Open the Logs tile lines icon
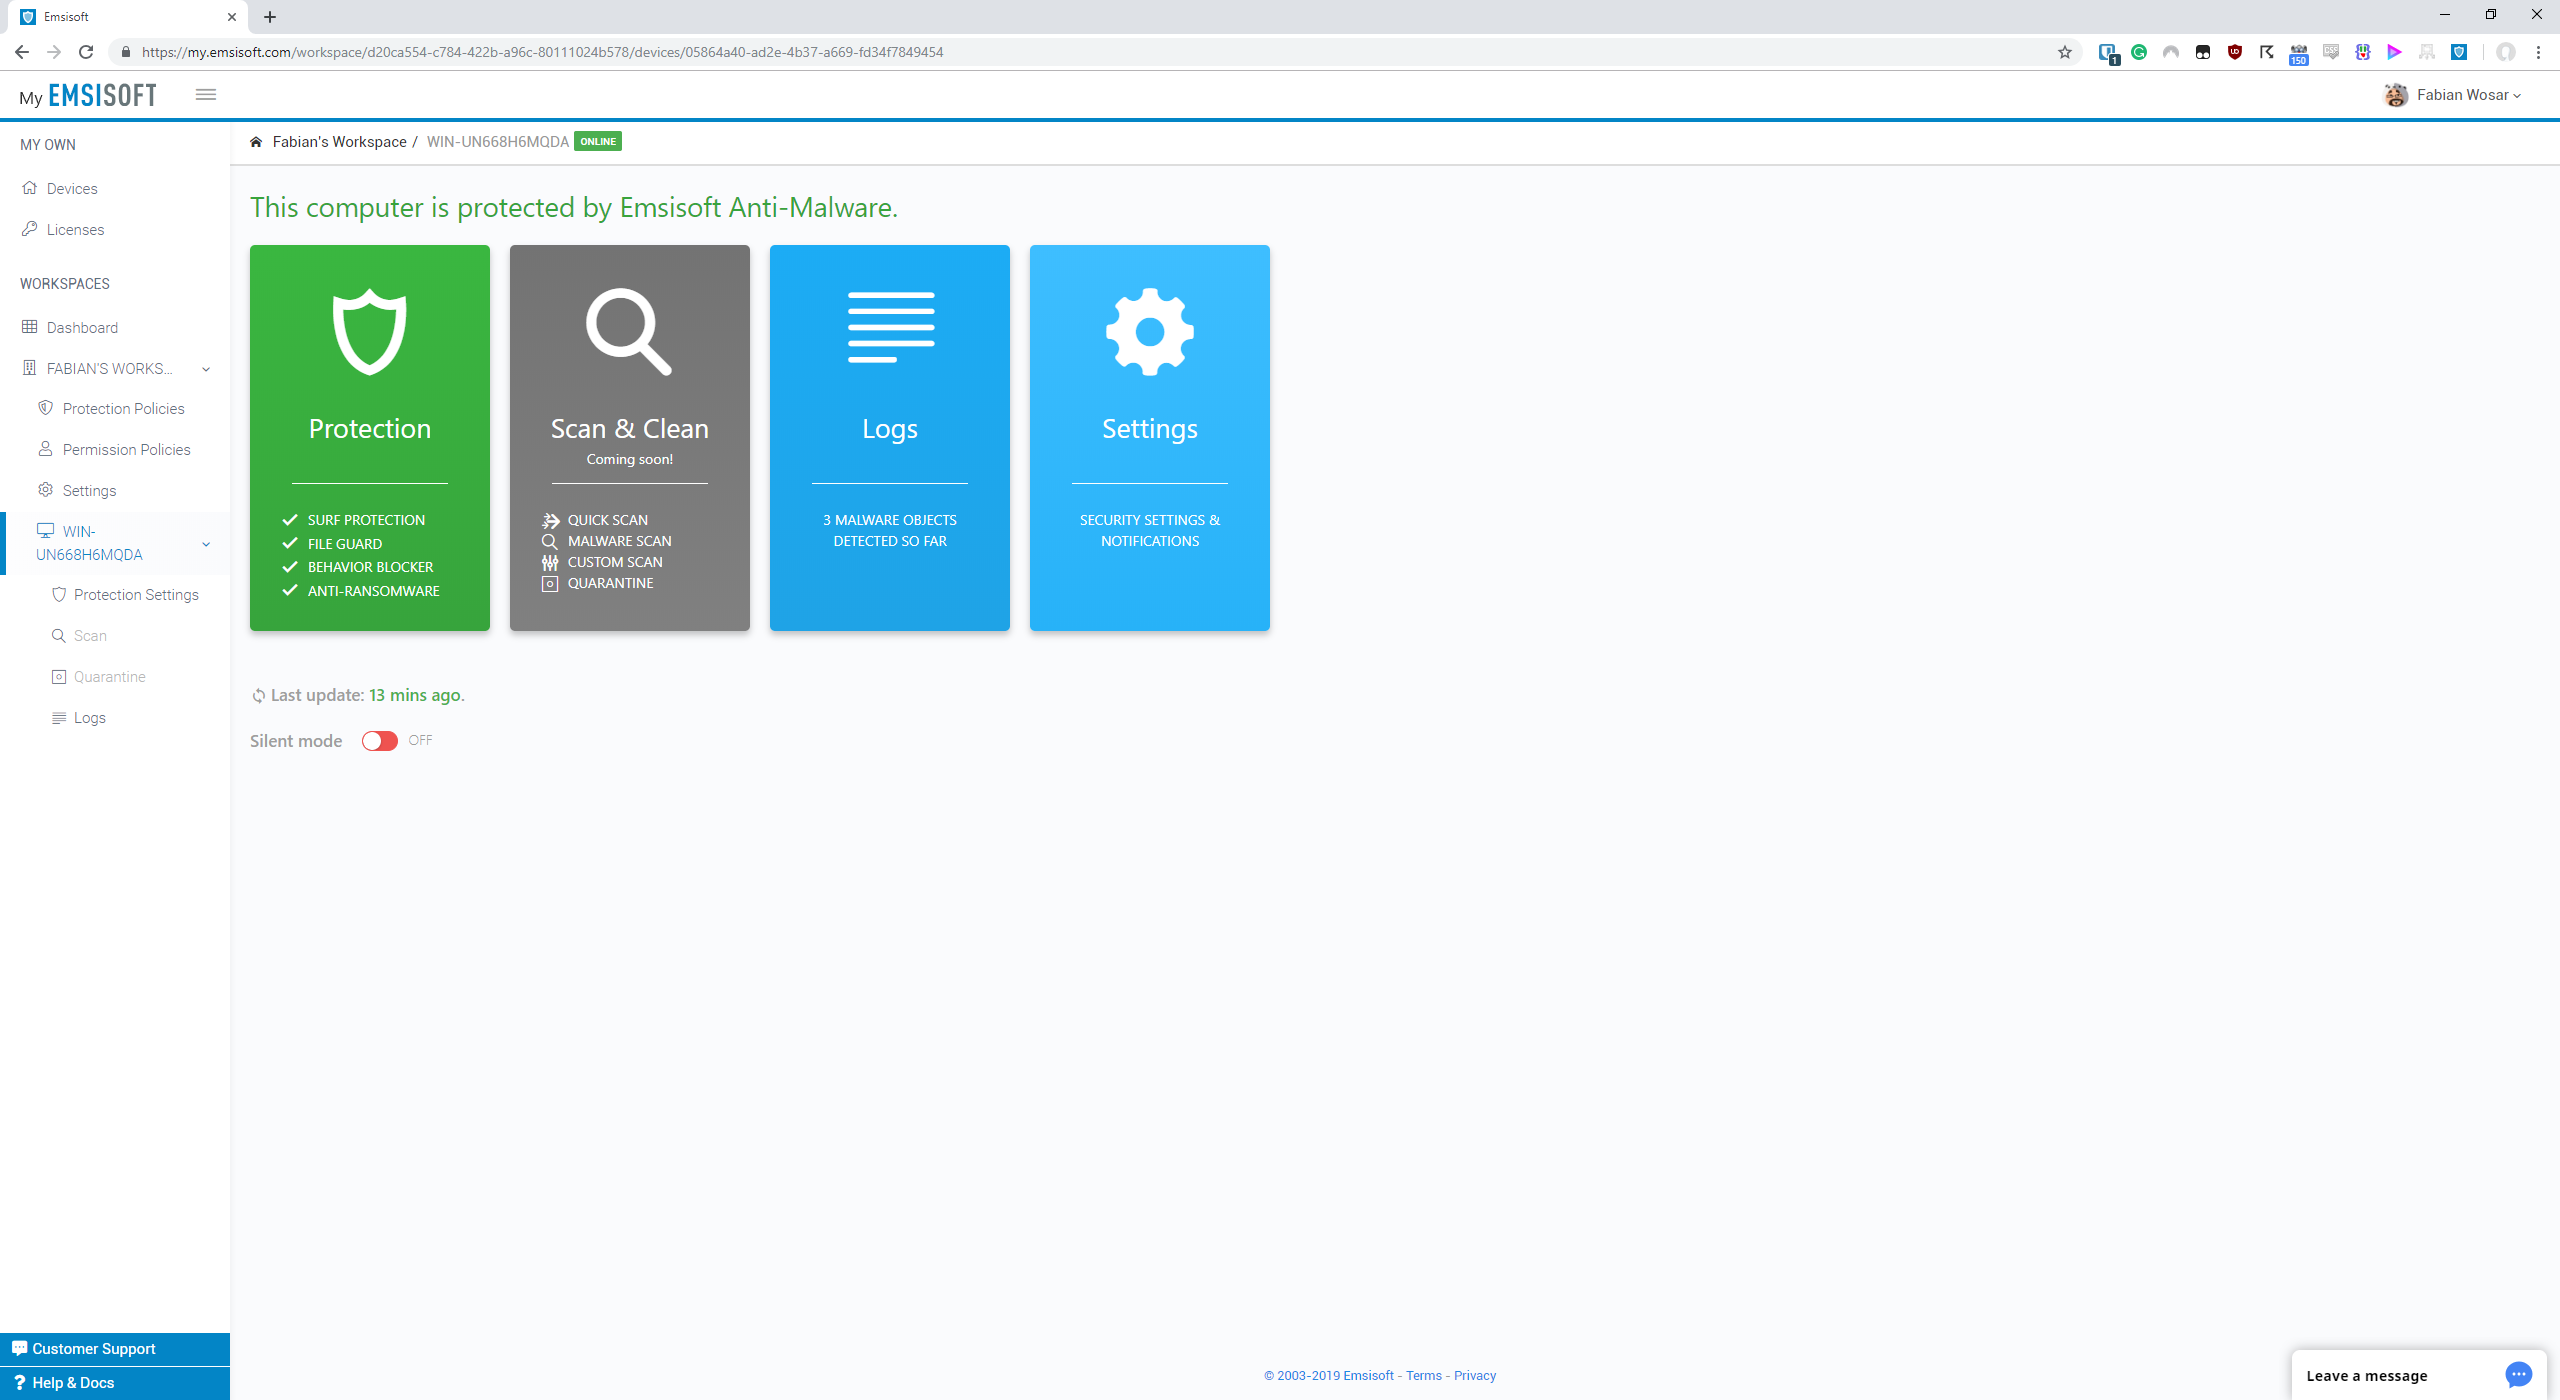 tap(890, 327)
